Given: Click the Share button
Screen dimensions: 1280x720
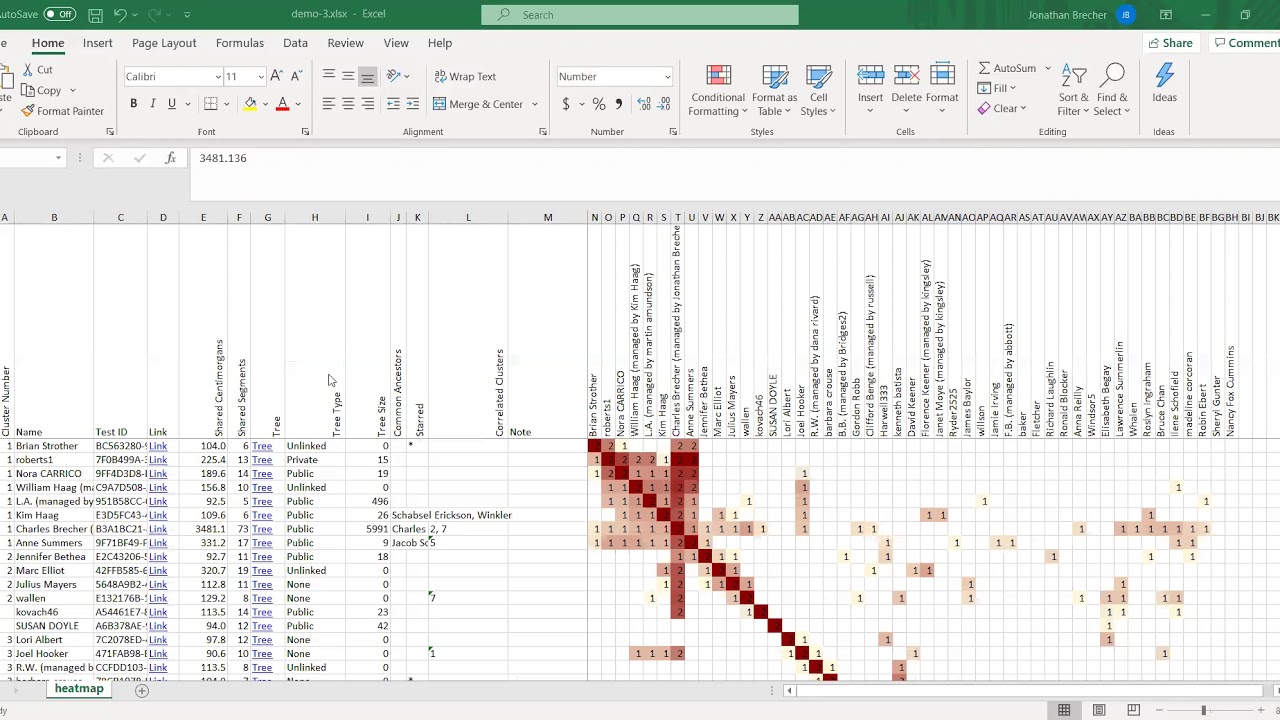Looking at the screenshot, I should pyautogui.click(x=1170, y=43).
